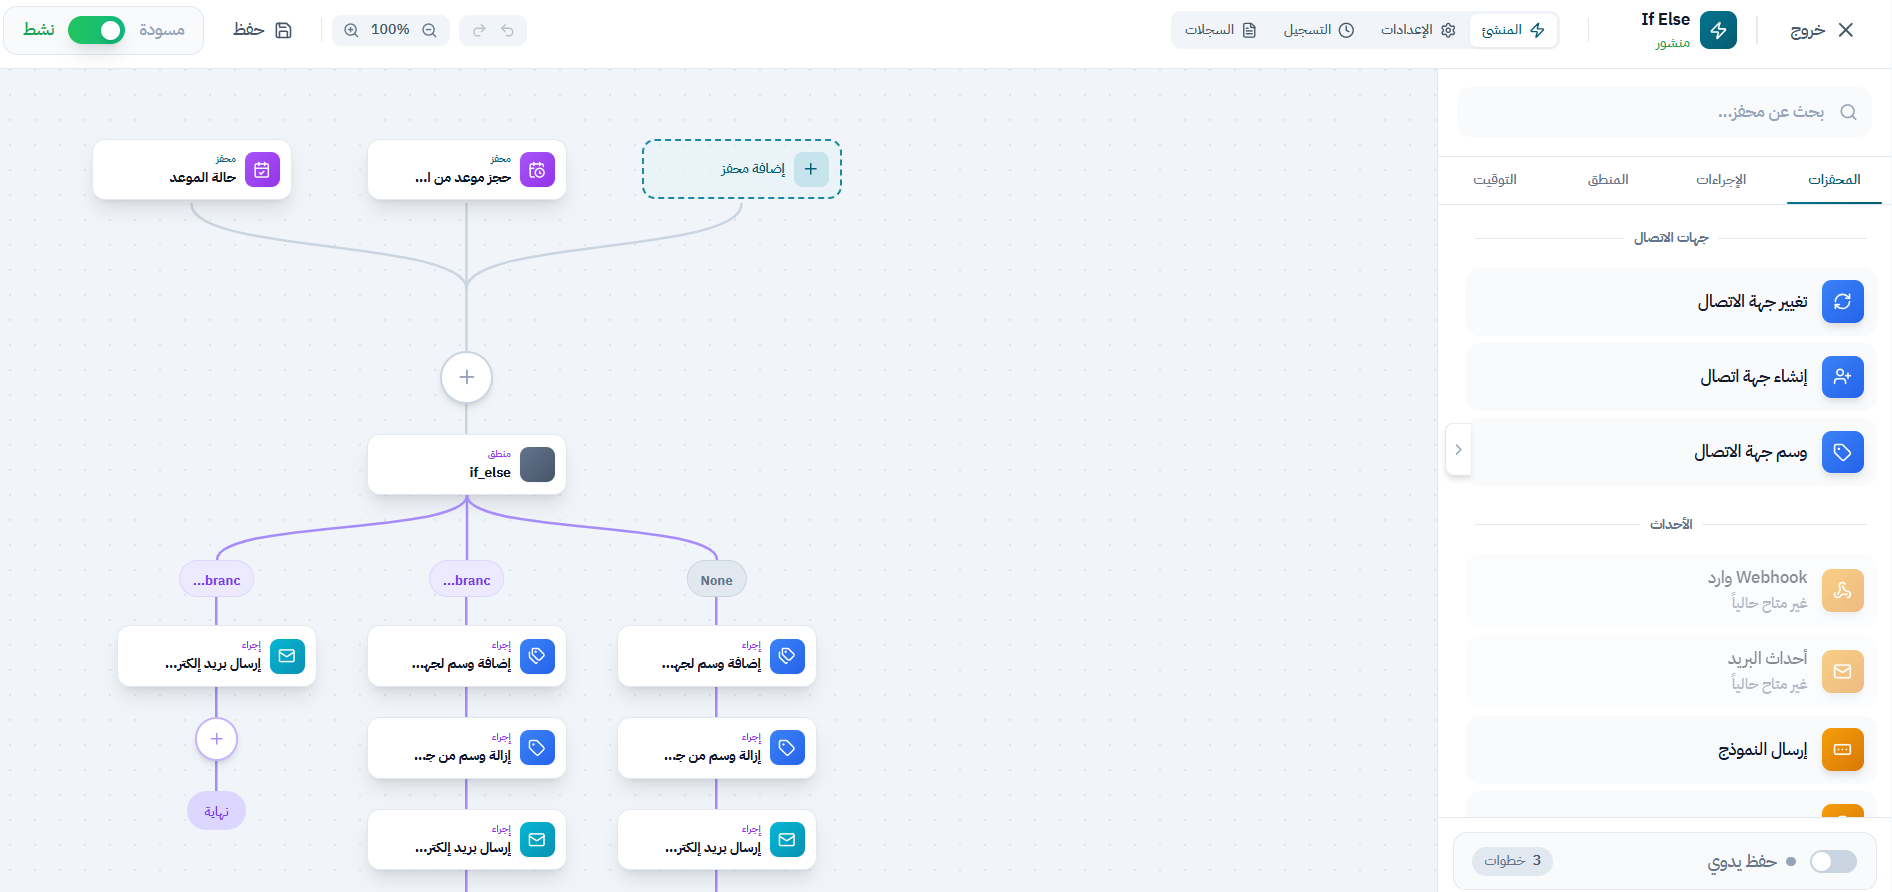The height and width of the screenshot is (892, 1892).
Task: Select the إضافة وسم action under None branch
Action: (x=717, y=656)
